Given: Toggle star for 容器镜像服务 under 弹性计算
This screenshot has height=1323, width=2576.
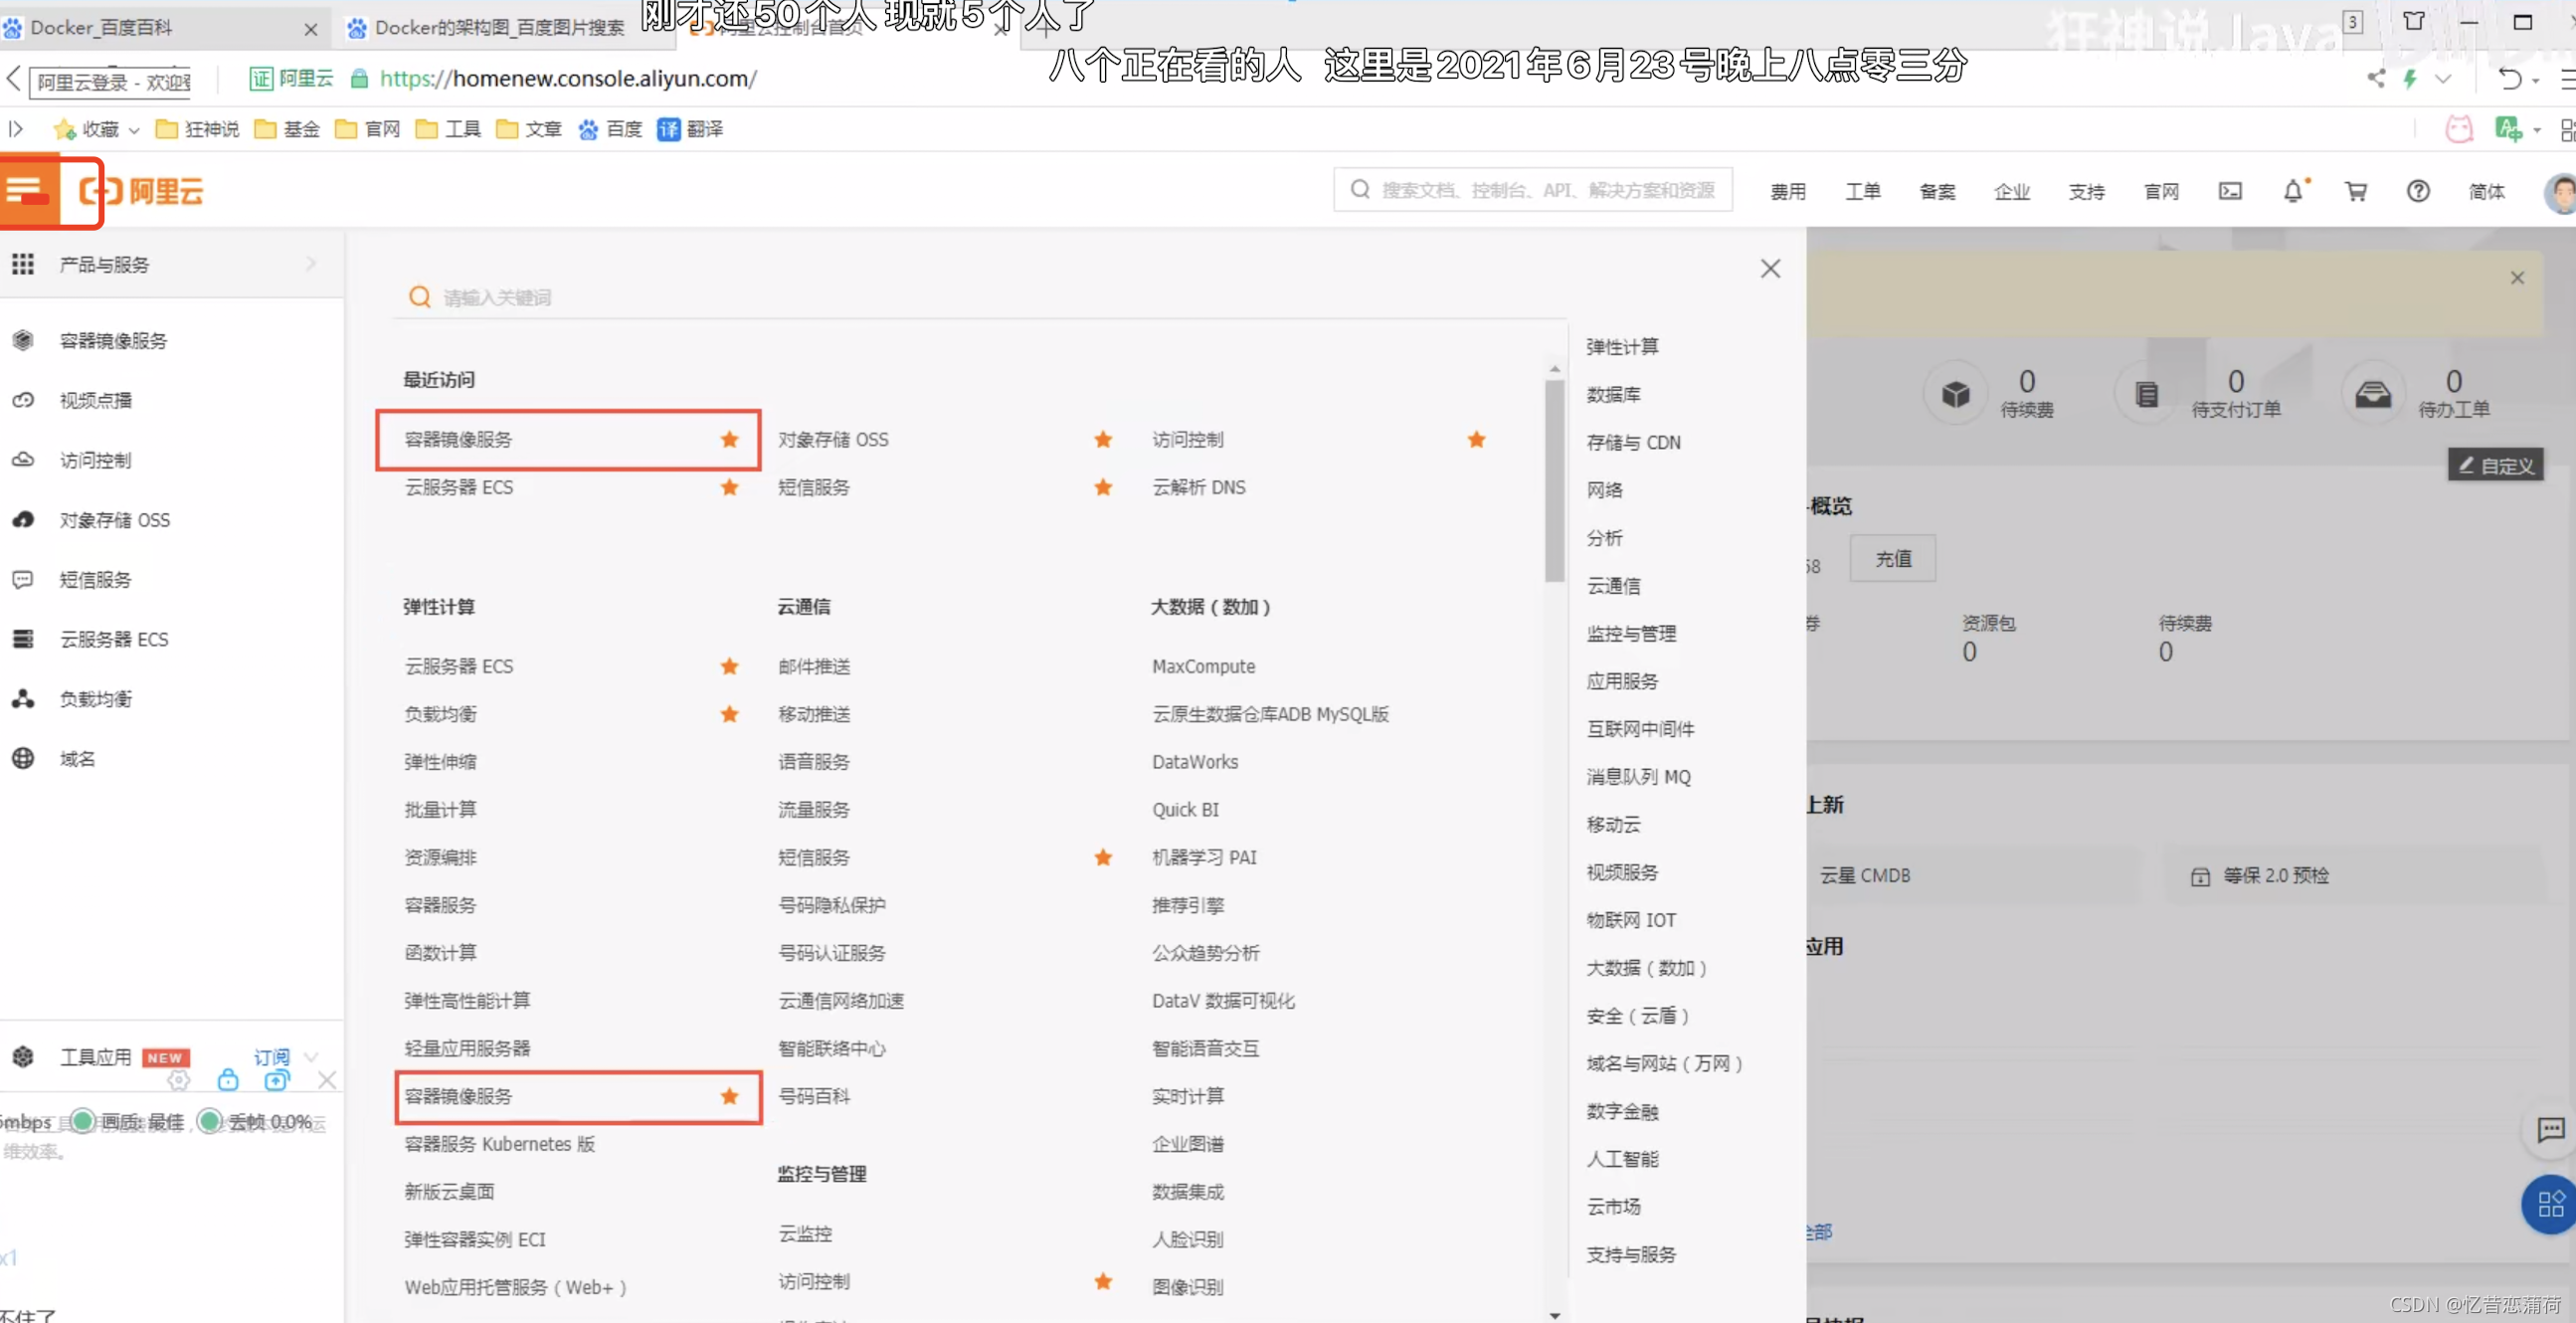Looking at the screenshot, I should click(730, 1097).
